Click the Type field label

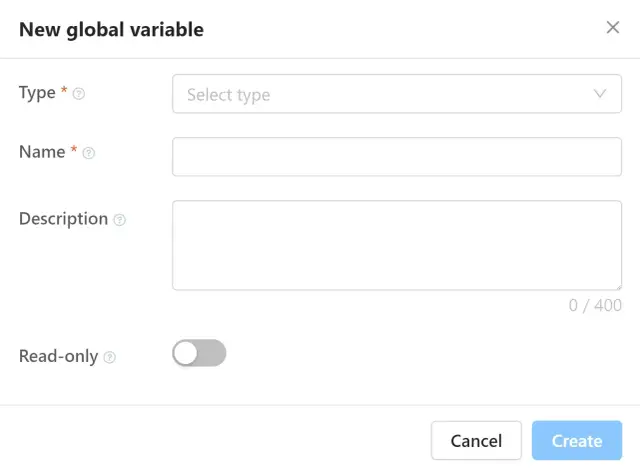pyautogui.click(x=37, y=93)
